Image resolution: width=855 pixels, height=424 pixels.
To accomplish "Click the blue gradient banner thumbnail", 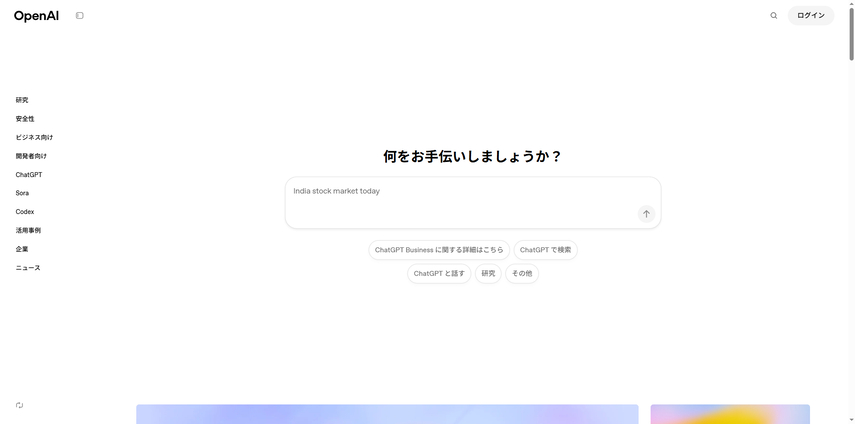I will pos(387,414).
